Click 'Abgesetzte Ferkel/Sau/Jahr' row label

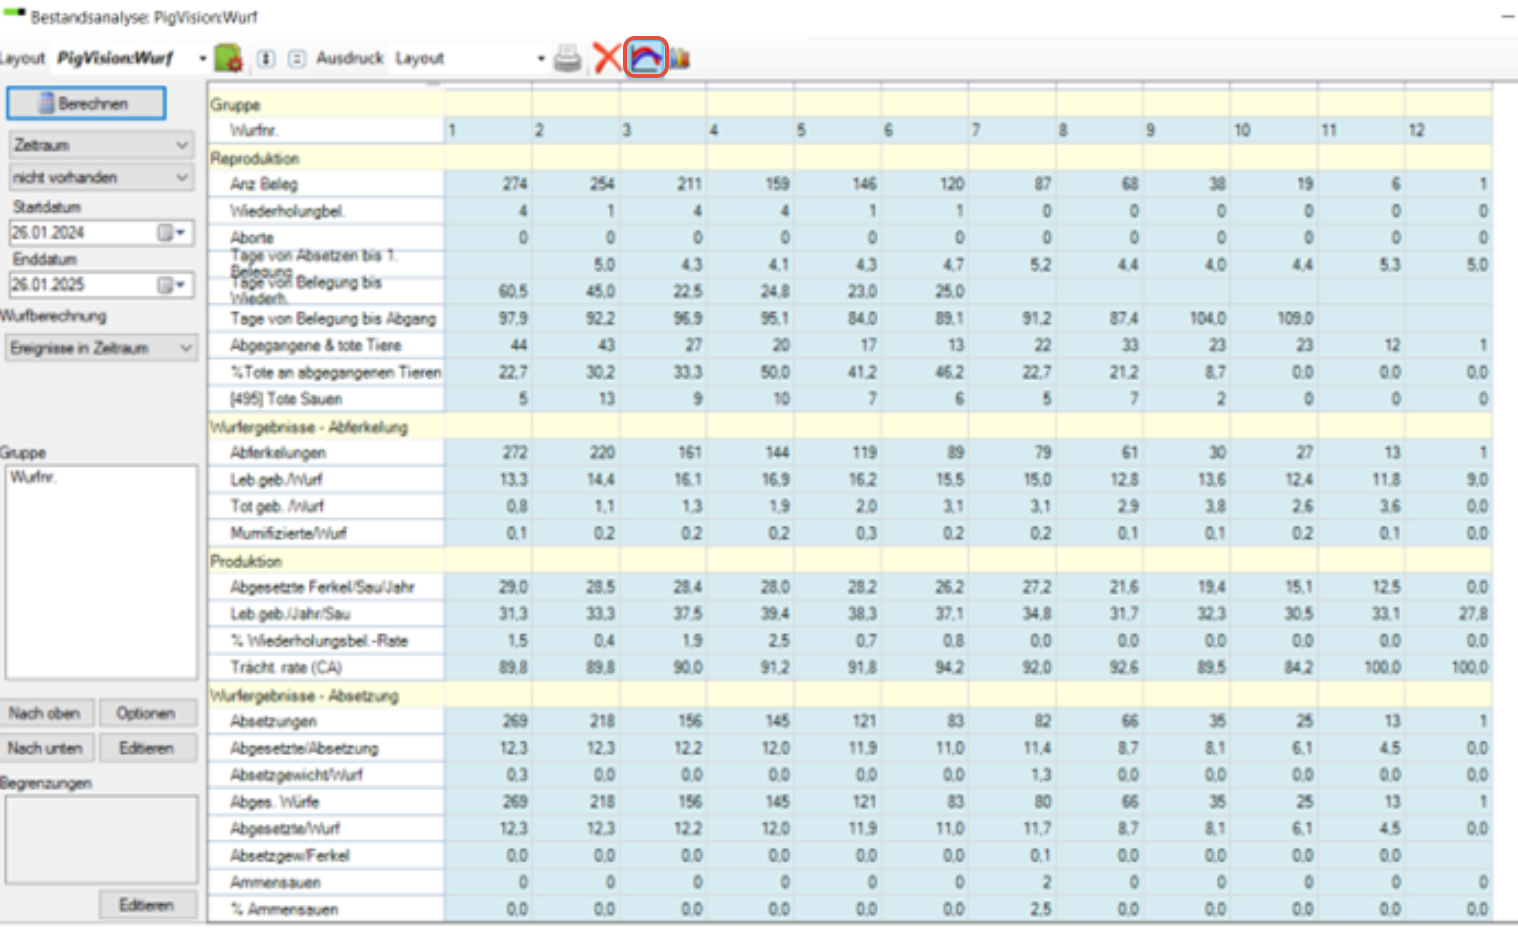click(x=322, y=587)
